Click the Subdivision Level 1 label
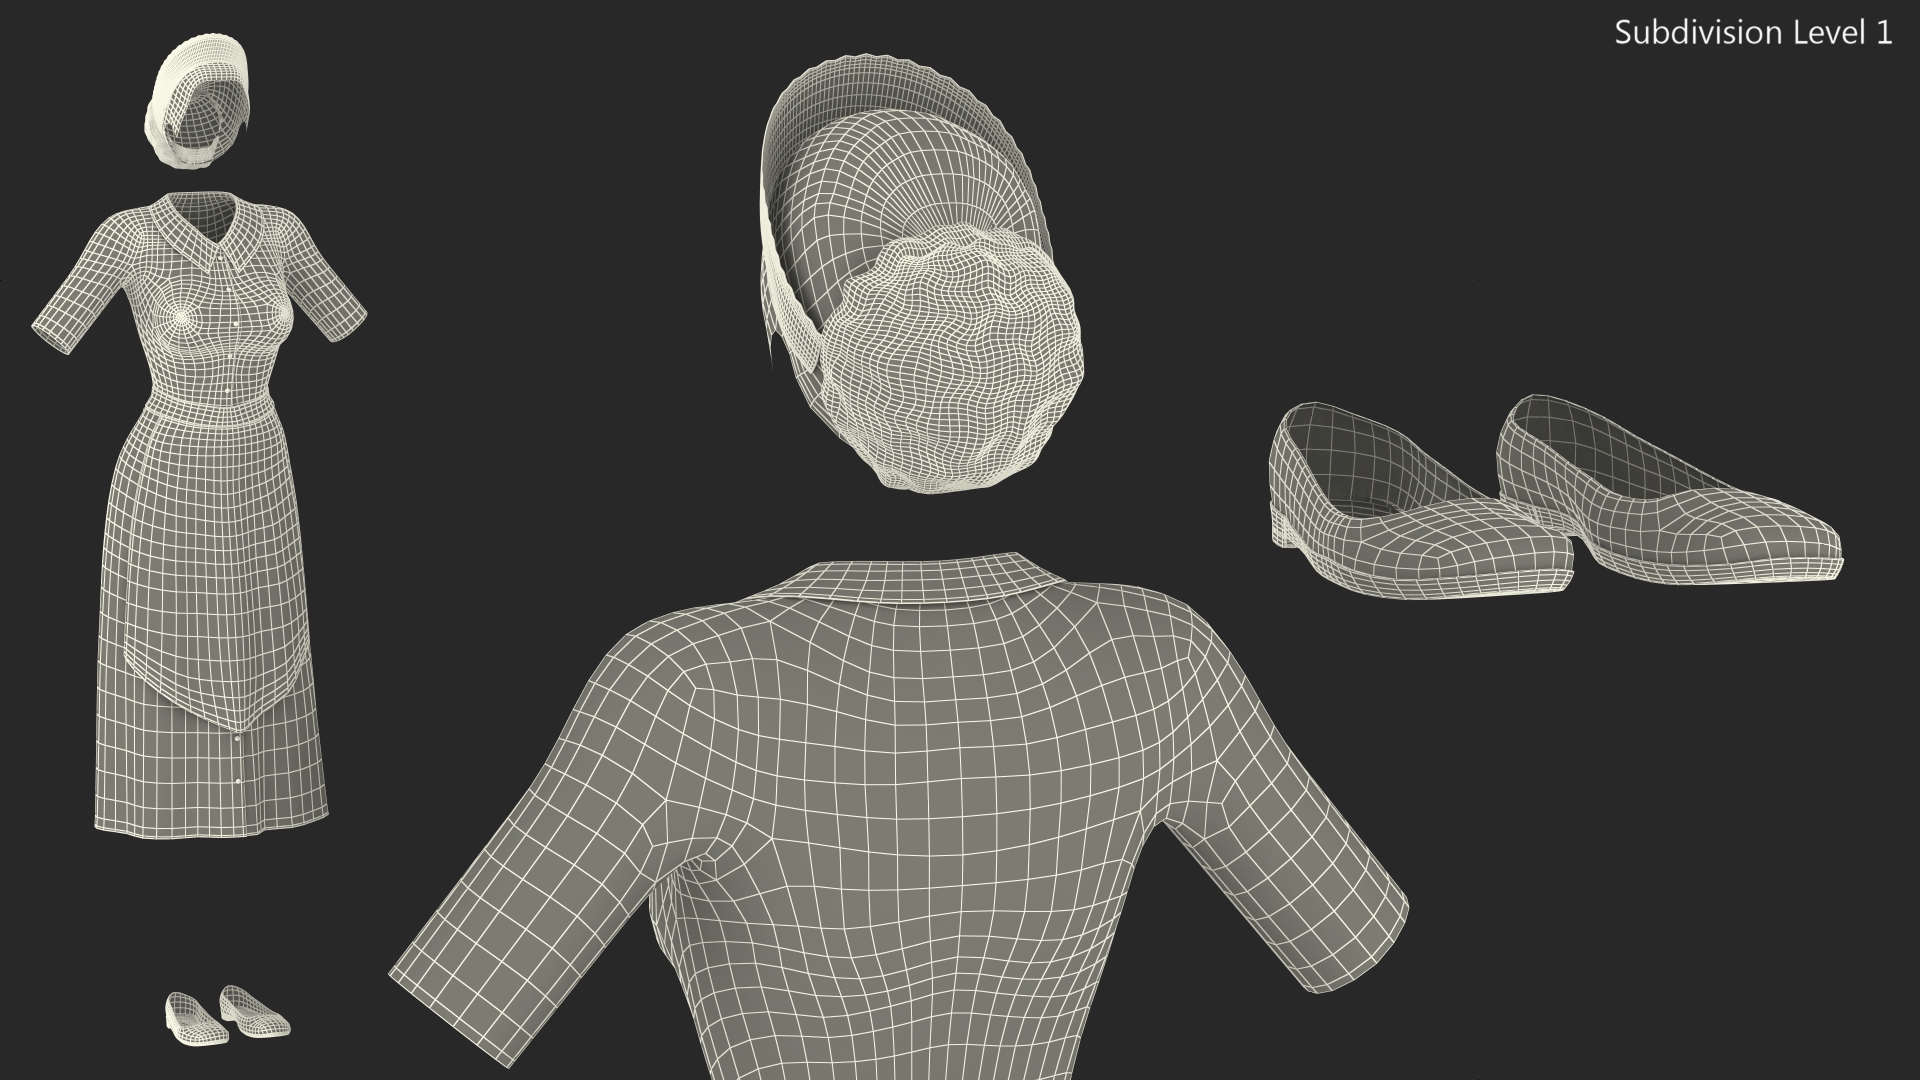Screen dimensions: 1920x1080 pos(1753,33)
